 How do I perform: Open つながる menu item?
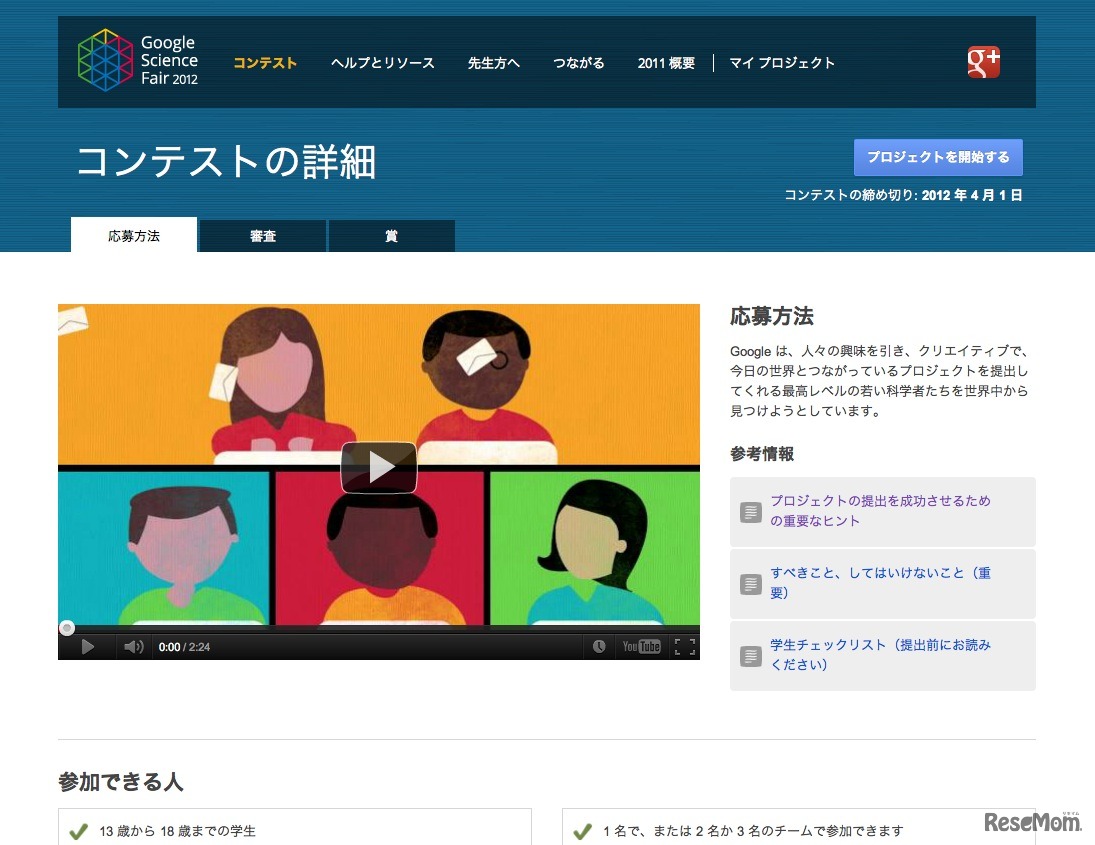579,63
